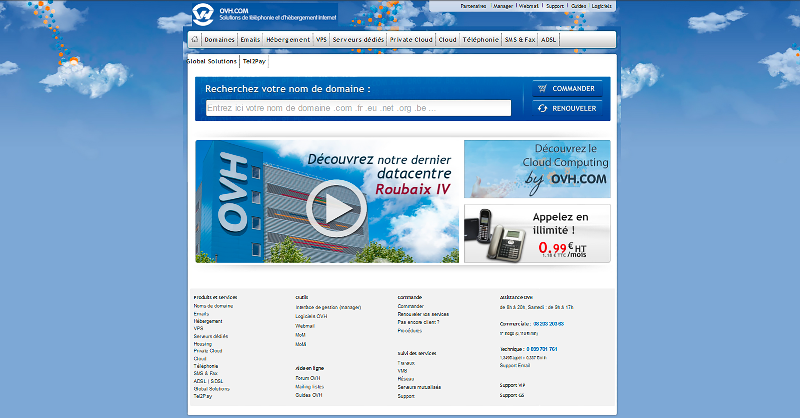Open Serveurs mutualisés footer link
The image size is (800, 418).
click(x=419, y=387)
